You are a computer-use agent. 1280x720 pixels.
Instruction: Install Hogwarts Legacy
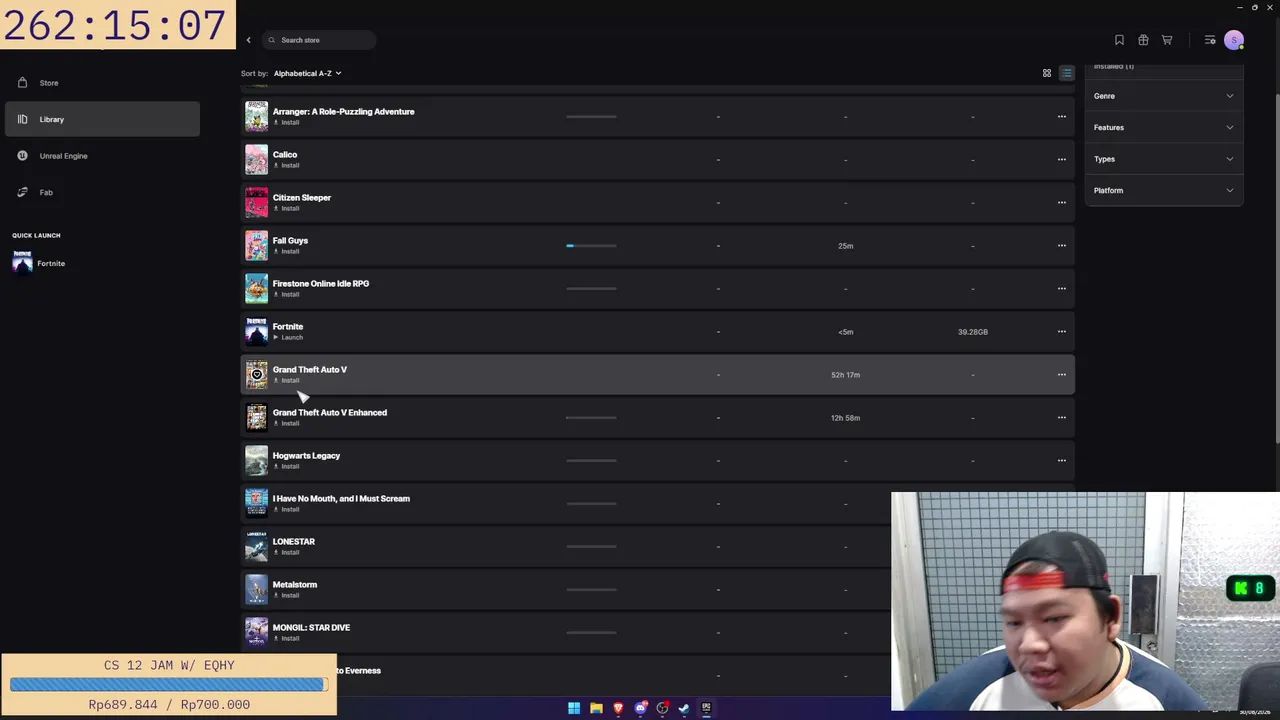tap(287, 467)
